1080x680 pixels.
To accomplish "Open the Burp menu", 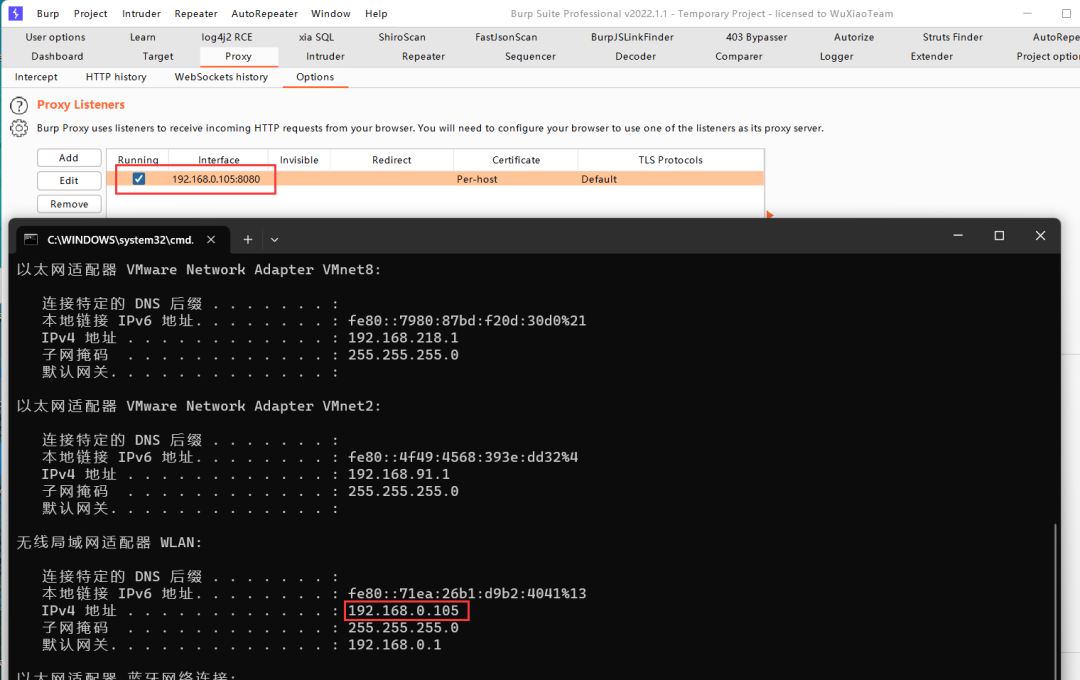I will tap(48, 13).
